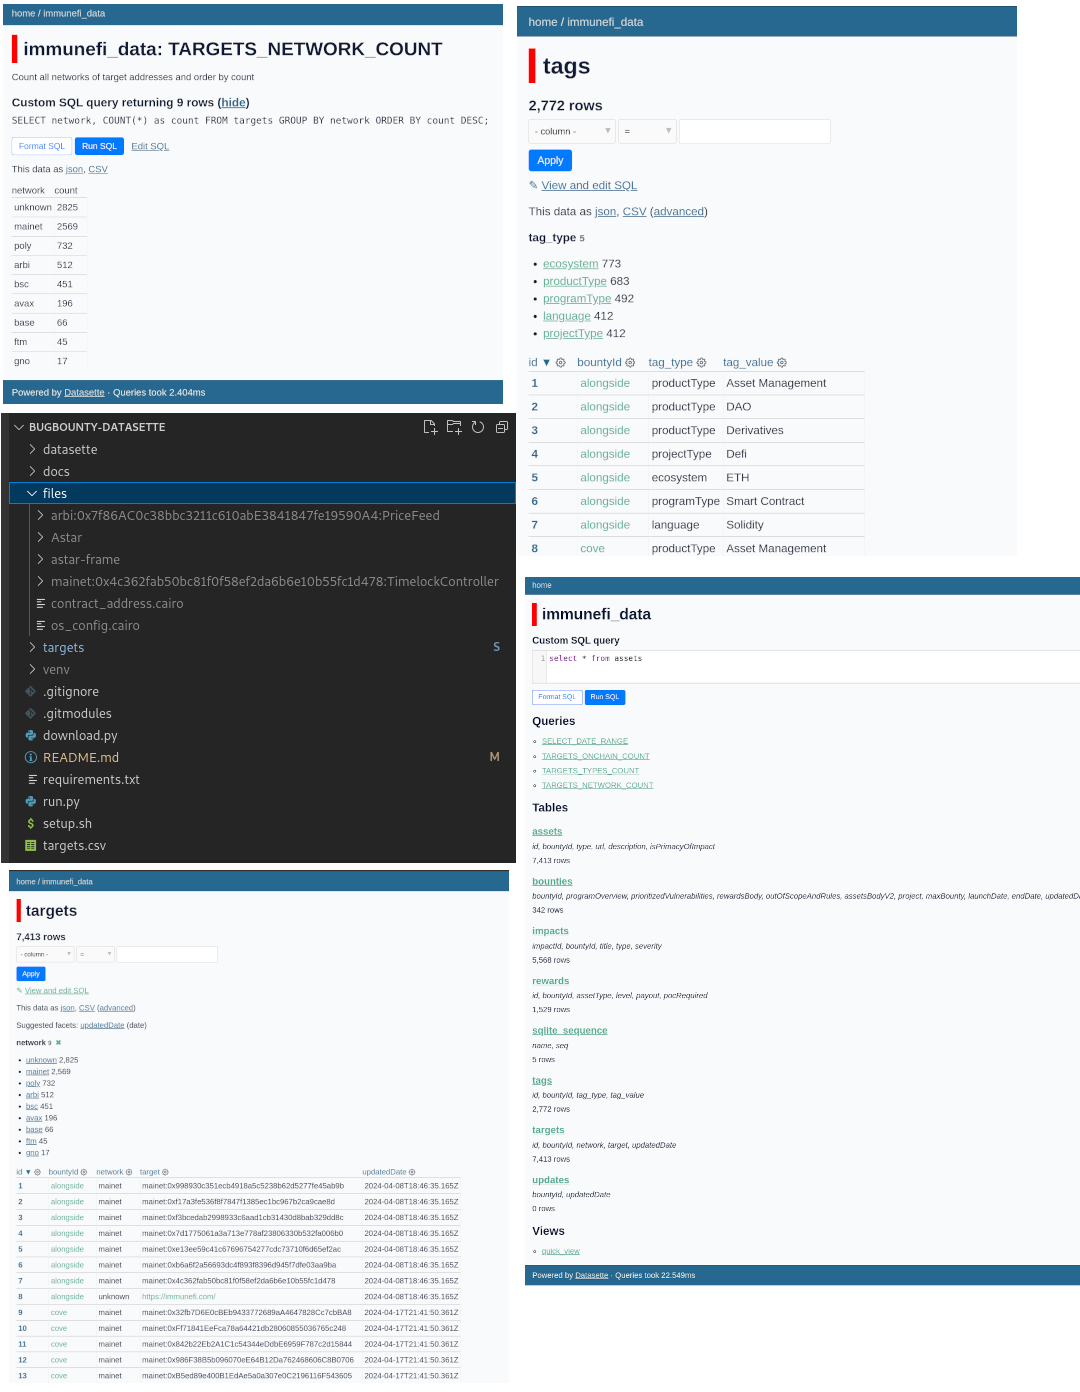Click Run SQL under Custom SQL query editor
Screen dimensions: 1080x1392
(605, 697)
